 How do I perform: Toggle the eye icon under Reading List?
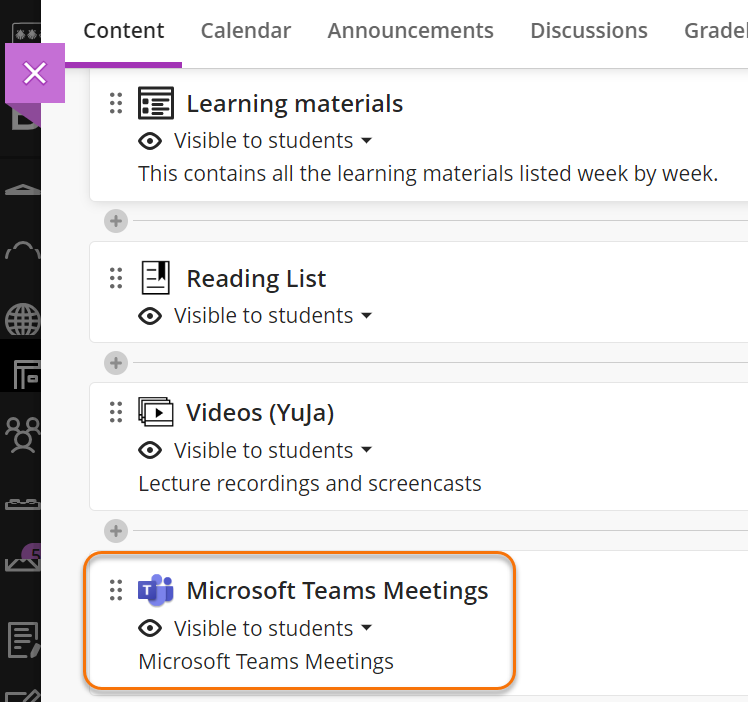pos(150,316)
